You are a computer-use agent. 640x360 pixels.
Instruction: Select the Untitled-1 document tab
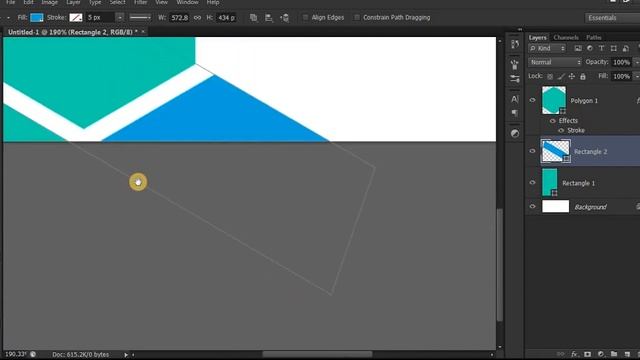tap(72, 32)
